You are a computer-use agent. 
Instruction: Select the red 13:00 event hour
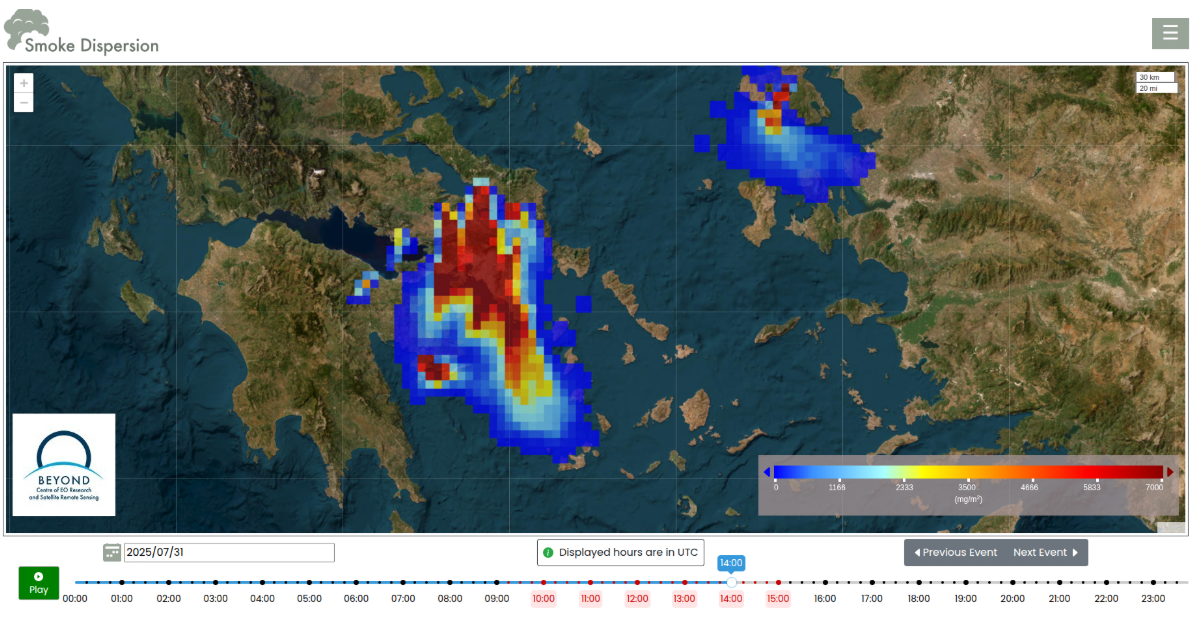click(x=684, y=598)
